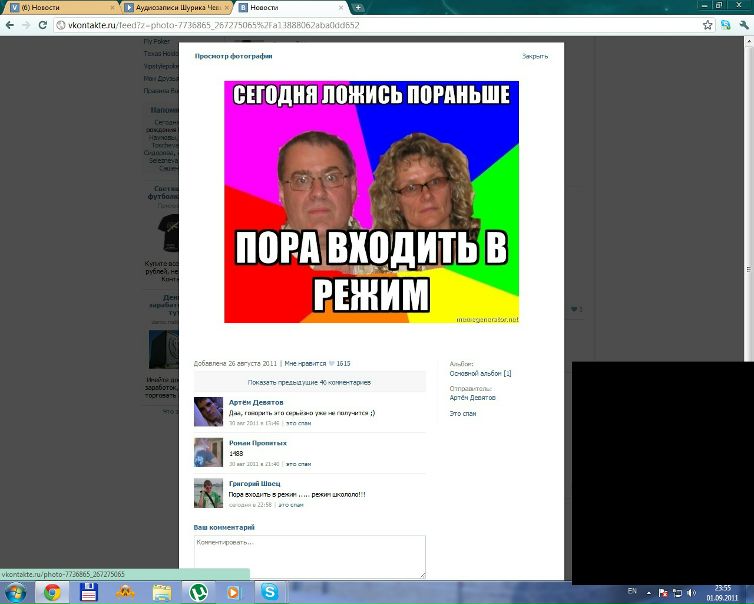Click Роман Пропитых's avatar thumbnail
754x604 pixels.
point(208,452)
